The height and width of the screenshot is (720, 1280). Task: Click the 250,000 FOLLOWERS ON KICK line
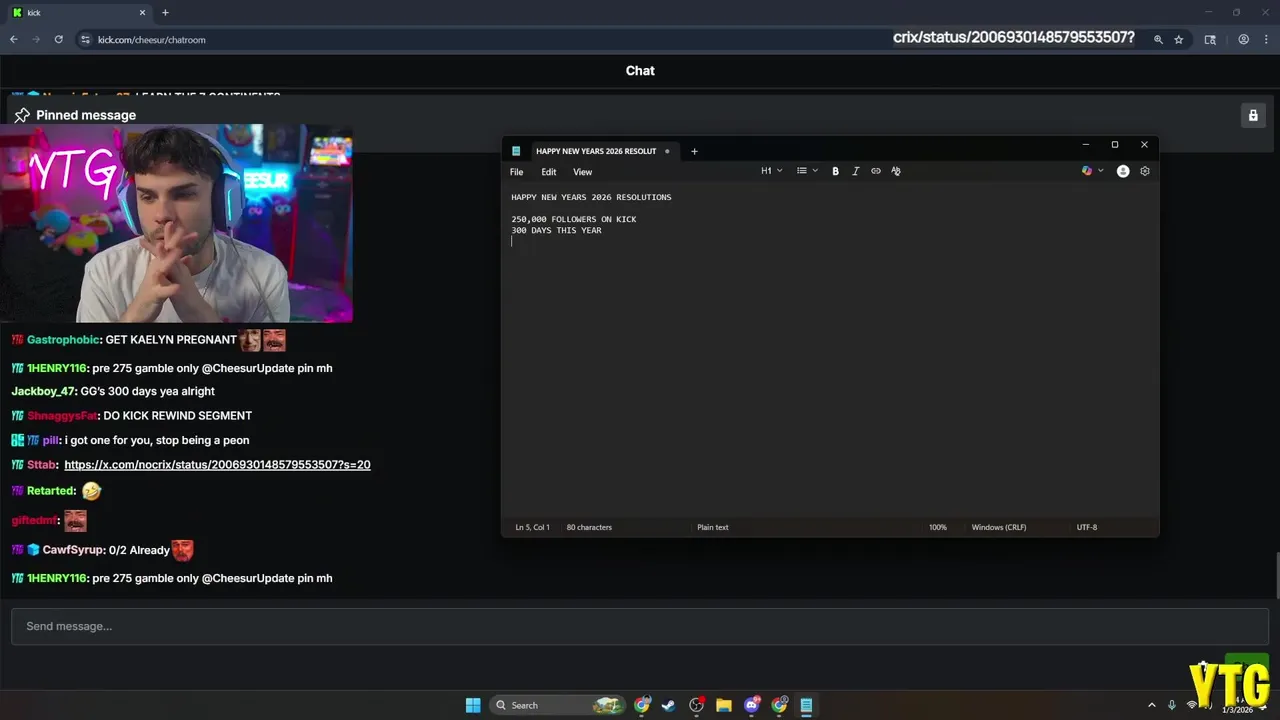[x=574, y=219]
